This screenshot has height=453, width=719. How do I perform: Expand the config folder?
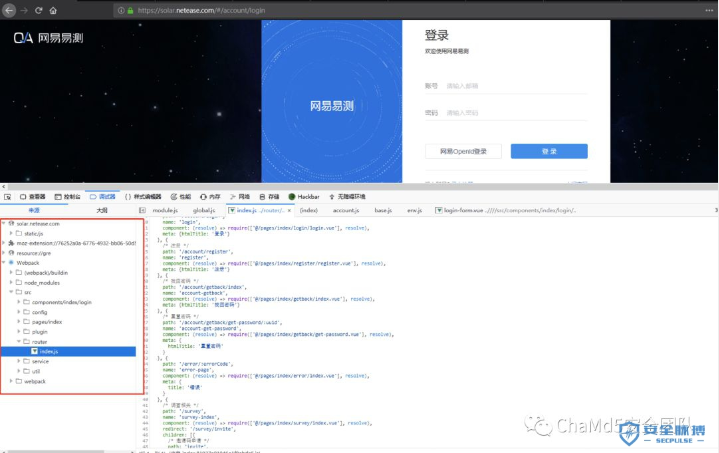coord(19,312)
